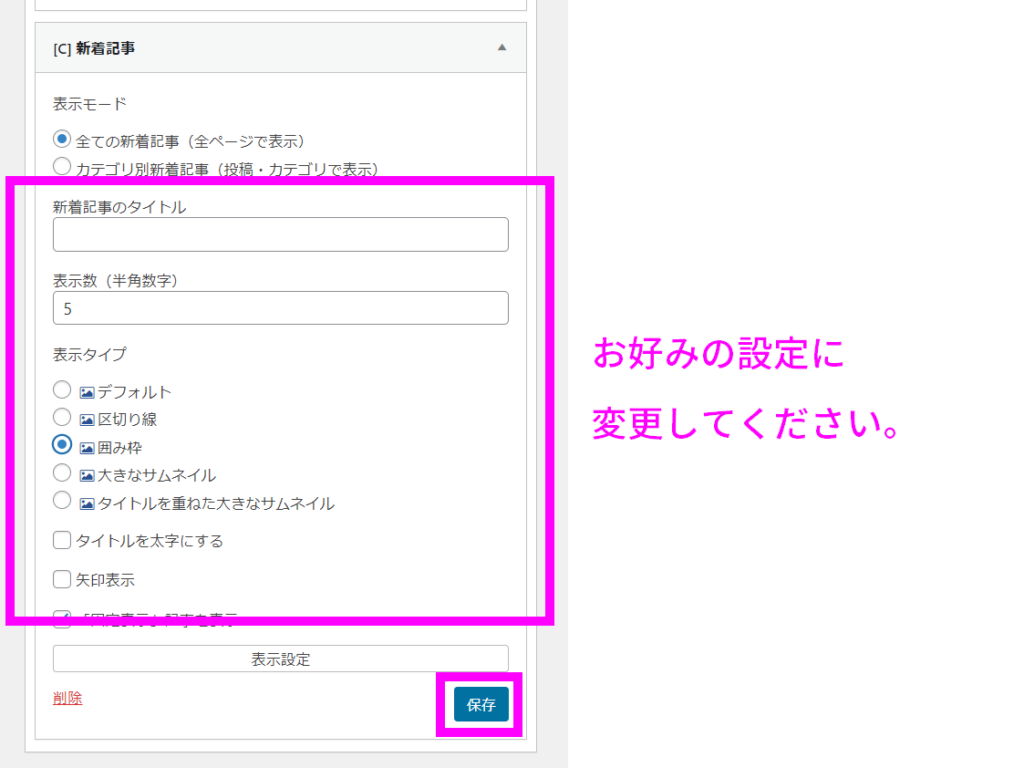1024x768 pixels.
Task: Enable タイトルを太字にする checkbox
Action: coord(62,541)
